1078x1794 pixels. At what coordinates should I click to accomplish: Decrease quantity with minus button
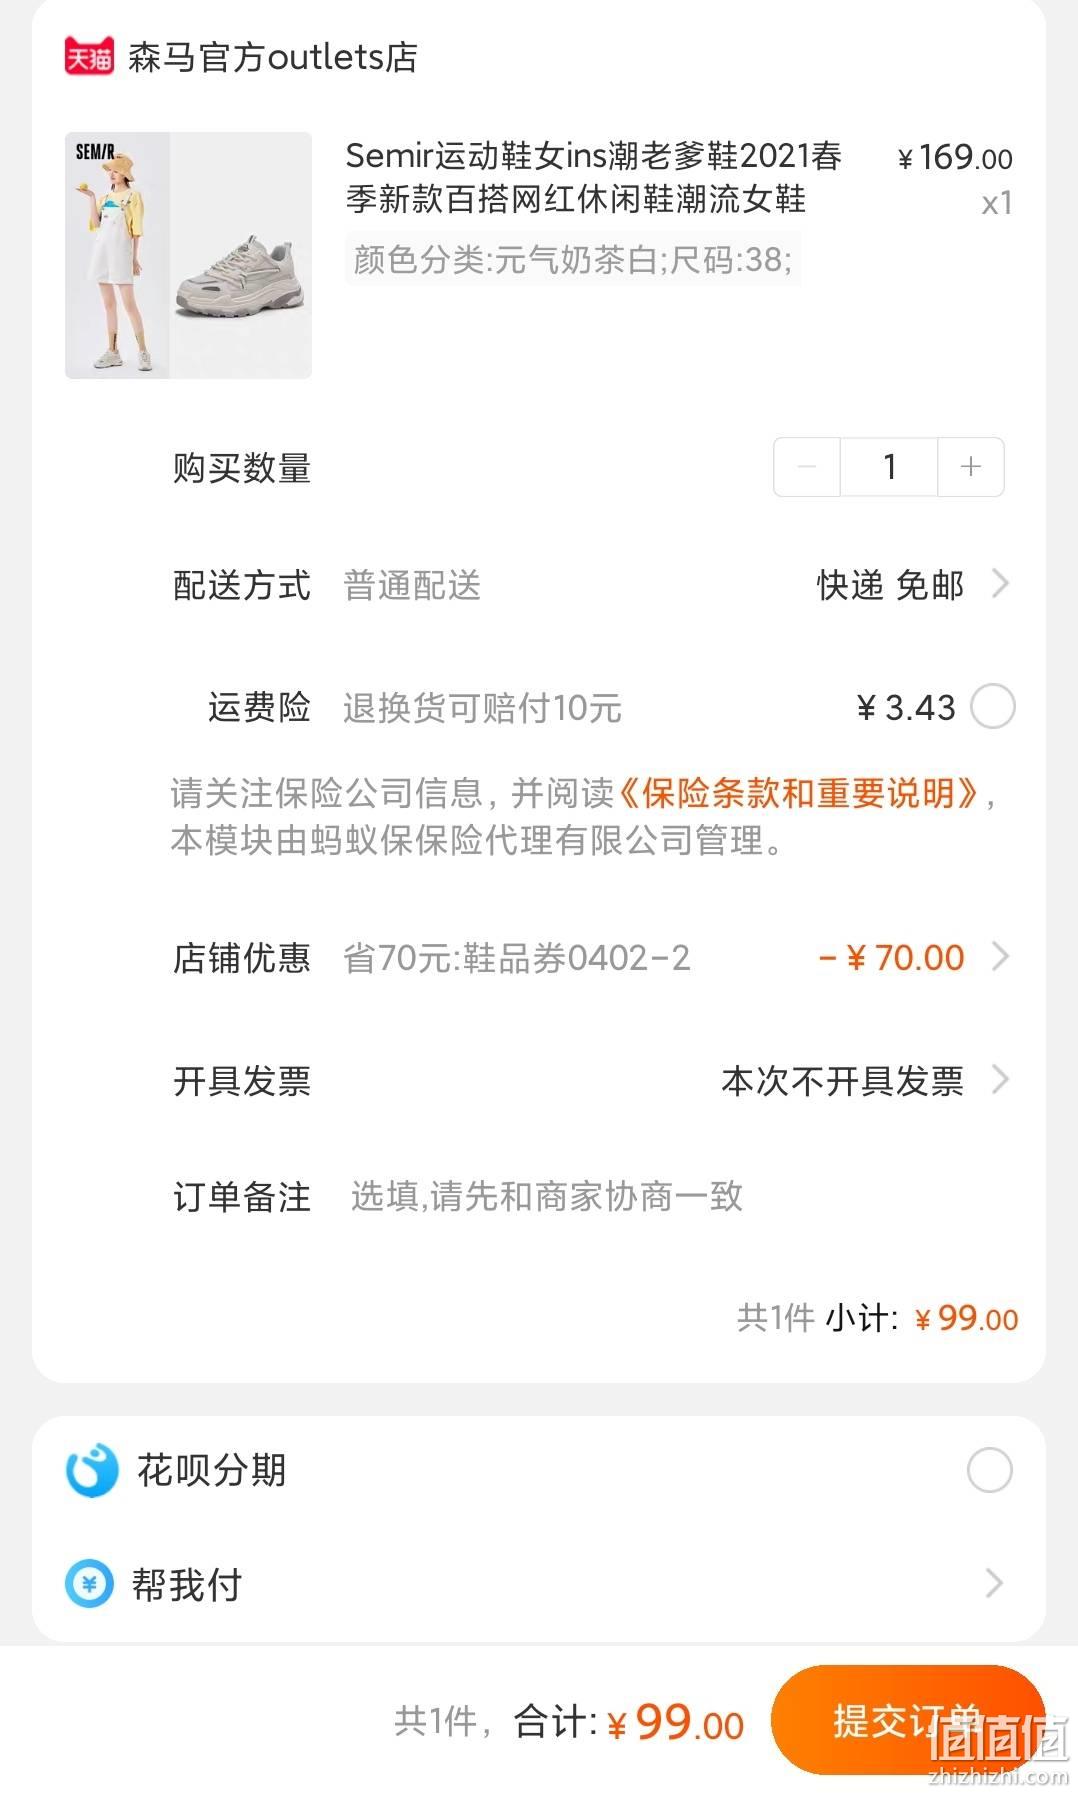click(807, 467)
